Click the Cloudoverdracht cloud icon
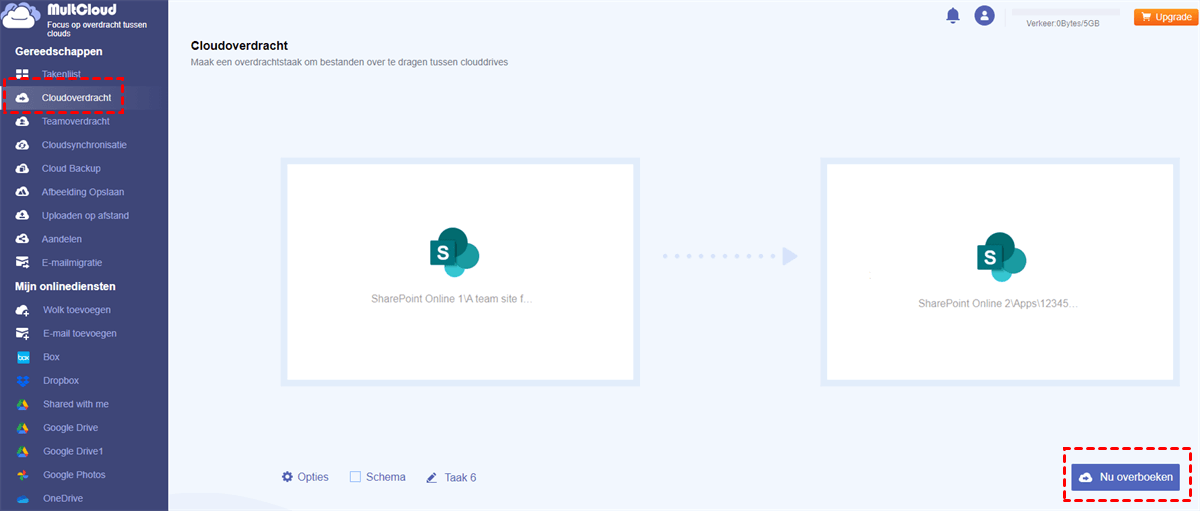The height and width of the screenshot is (511, 1200). 22,97
